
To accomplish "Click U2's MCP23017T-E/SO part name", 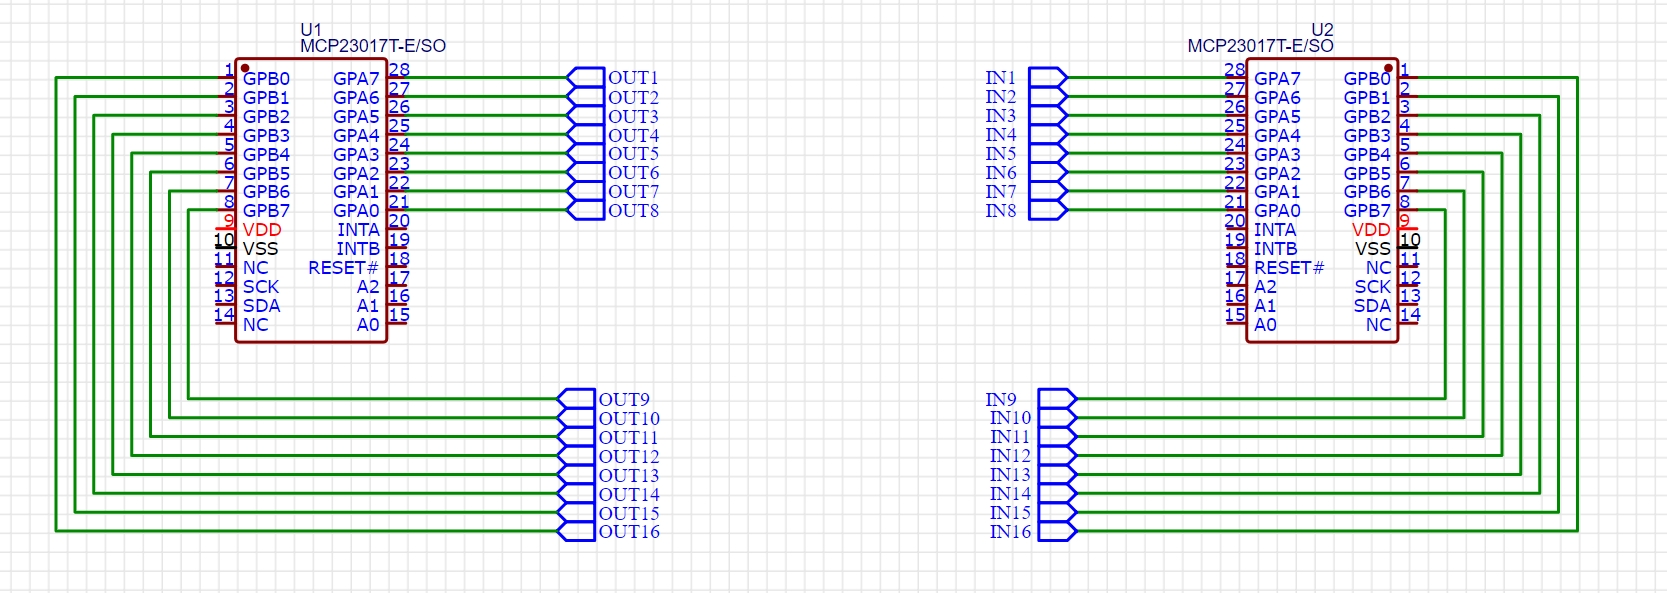I will 1260,46.
